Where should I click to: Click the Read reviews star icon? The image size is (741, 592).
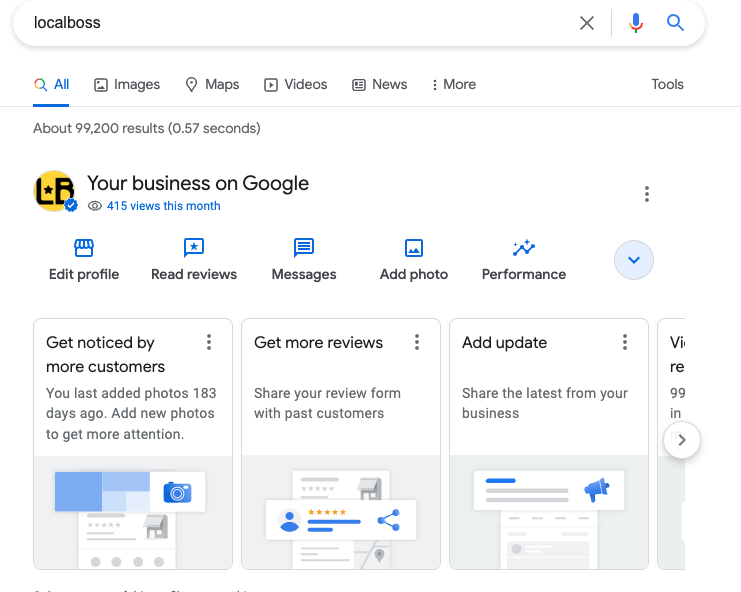194,248
